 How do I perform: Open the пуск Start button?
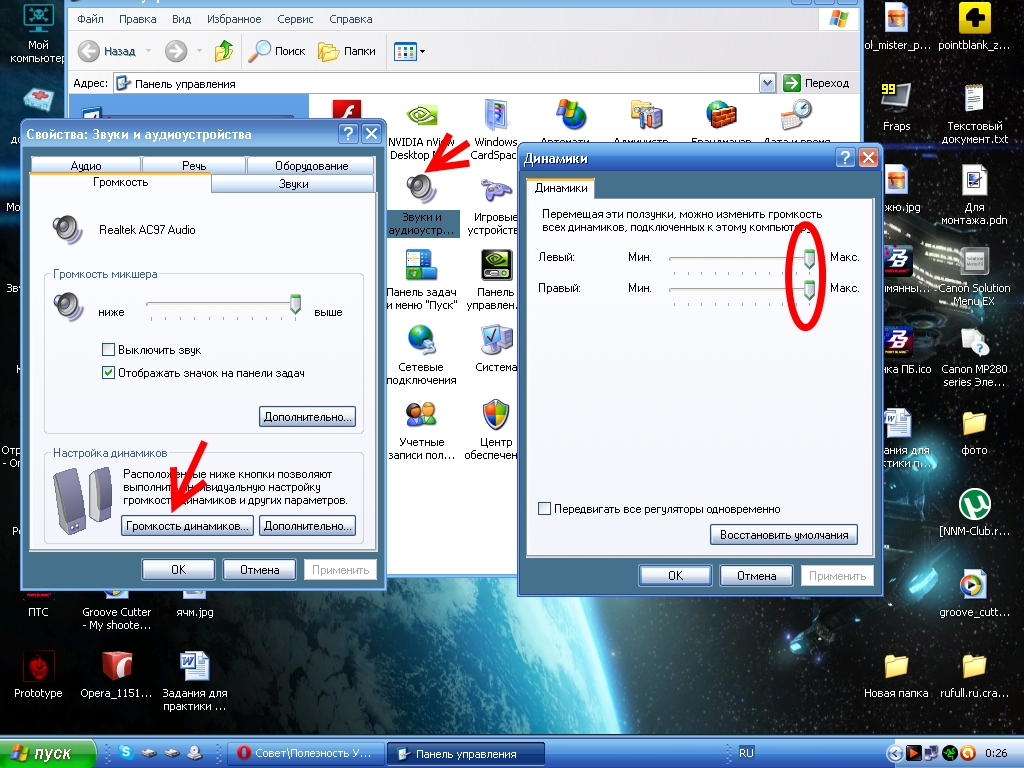click(x=47, y=753)
